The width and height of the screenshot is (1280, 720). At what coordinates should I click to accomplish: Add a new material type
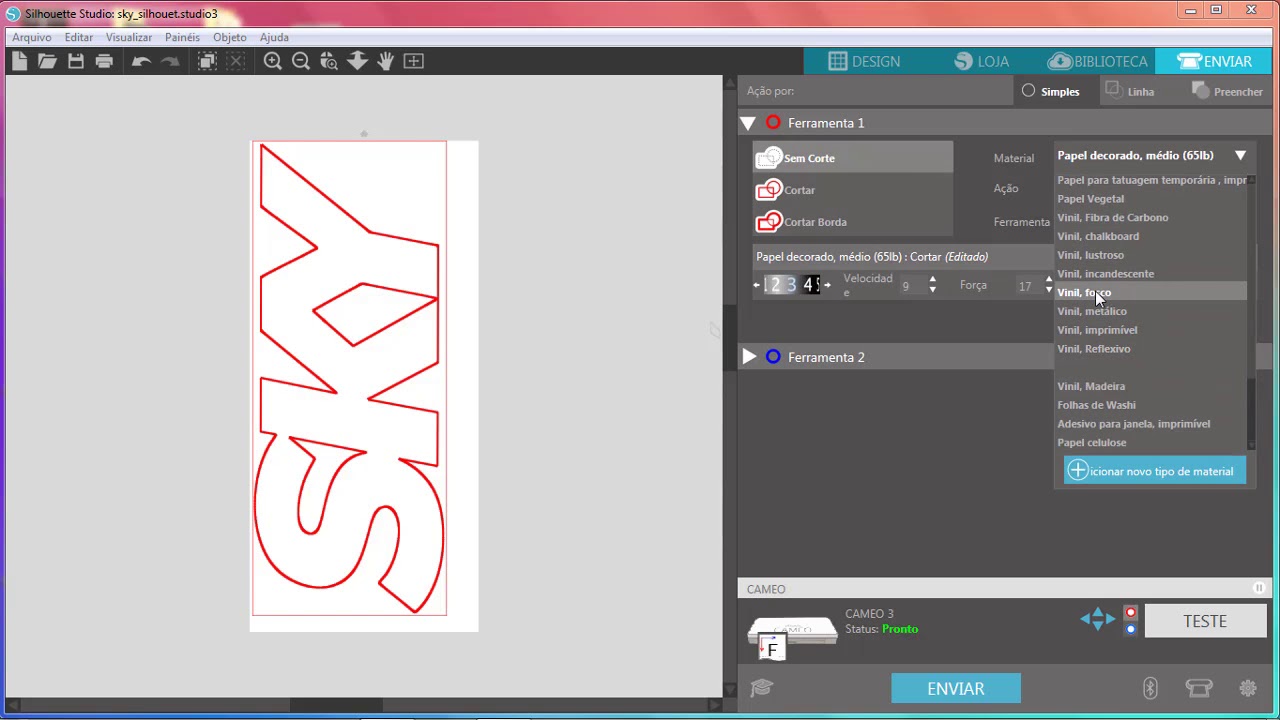tap(1155, 471)
